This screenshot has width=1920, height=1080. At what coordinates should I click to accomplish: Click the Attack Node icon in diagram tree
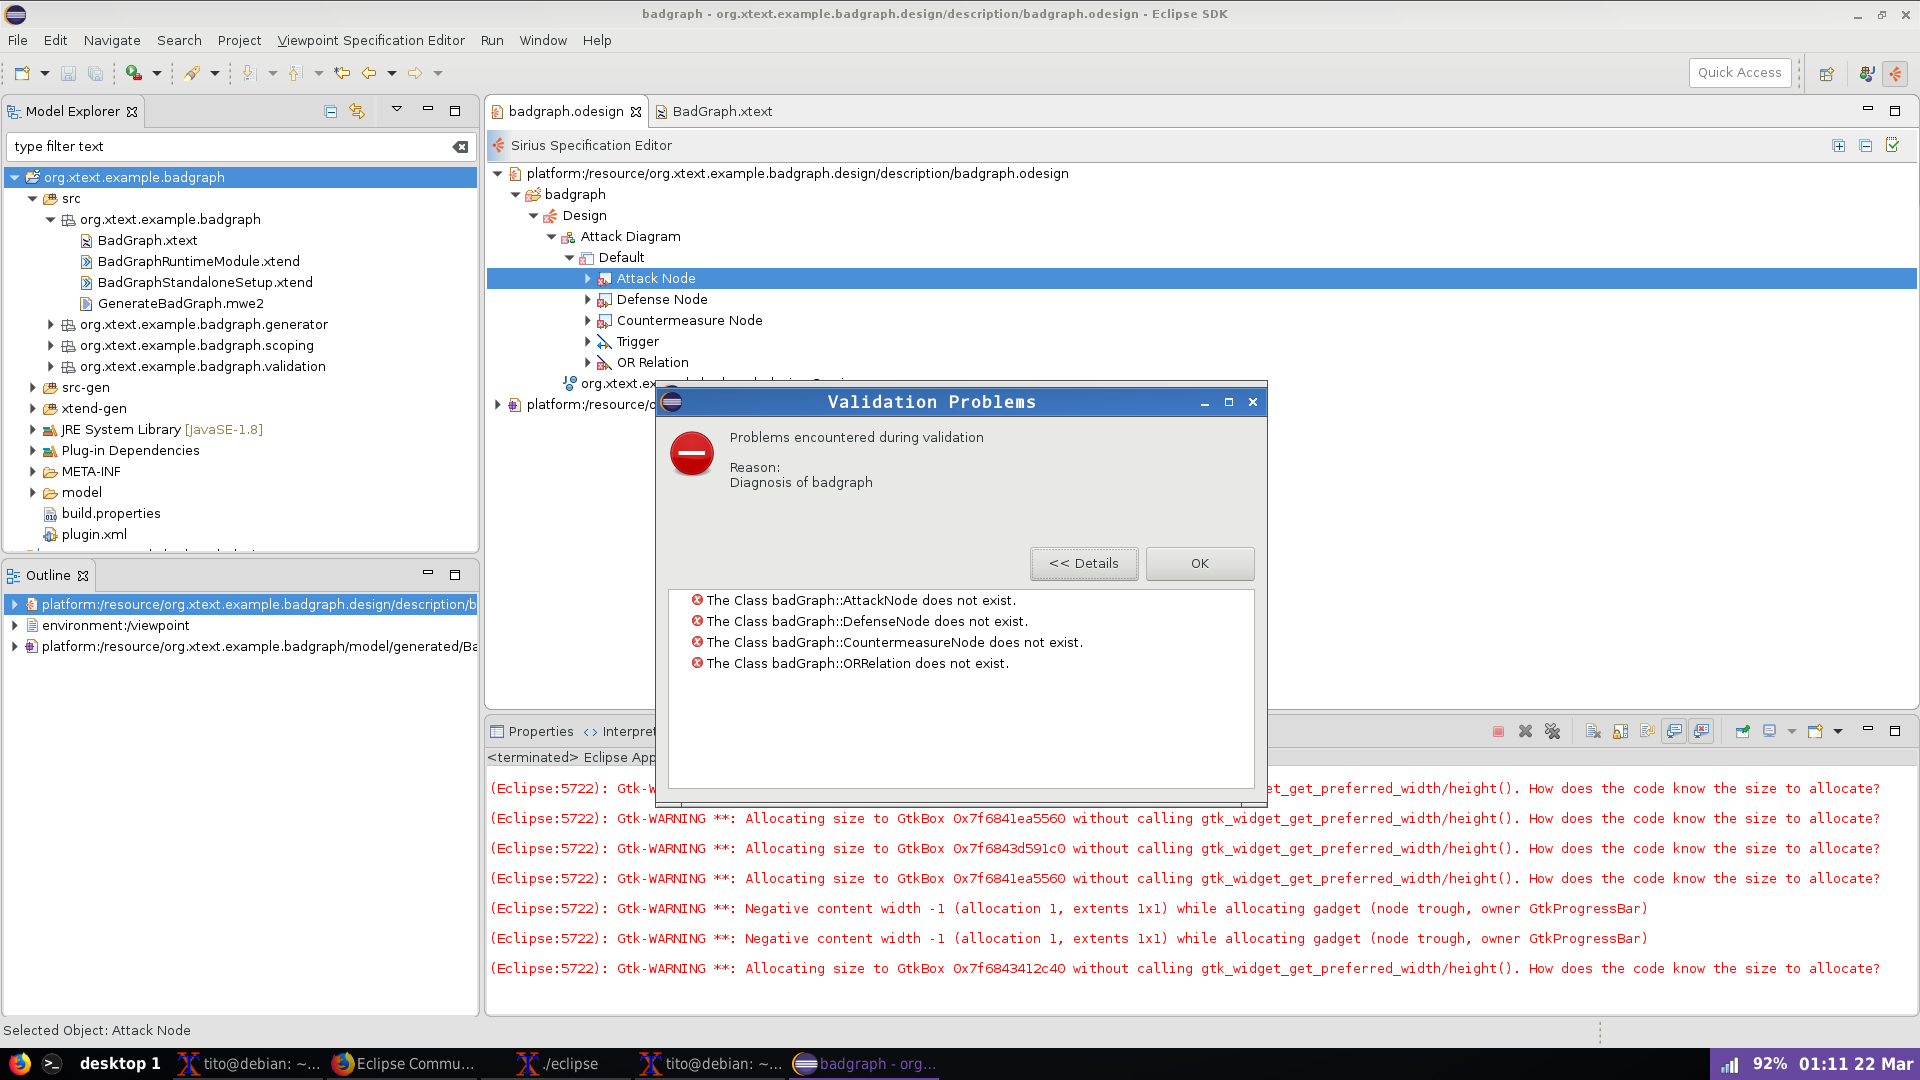click(605, 278)
